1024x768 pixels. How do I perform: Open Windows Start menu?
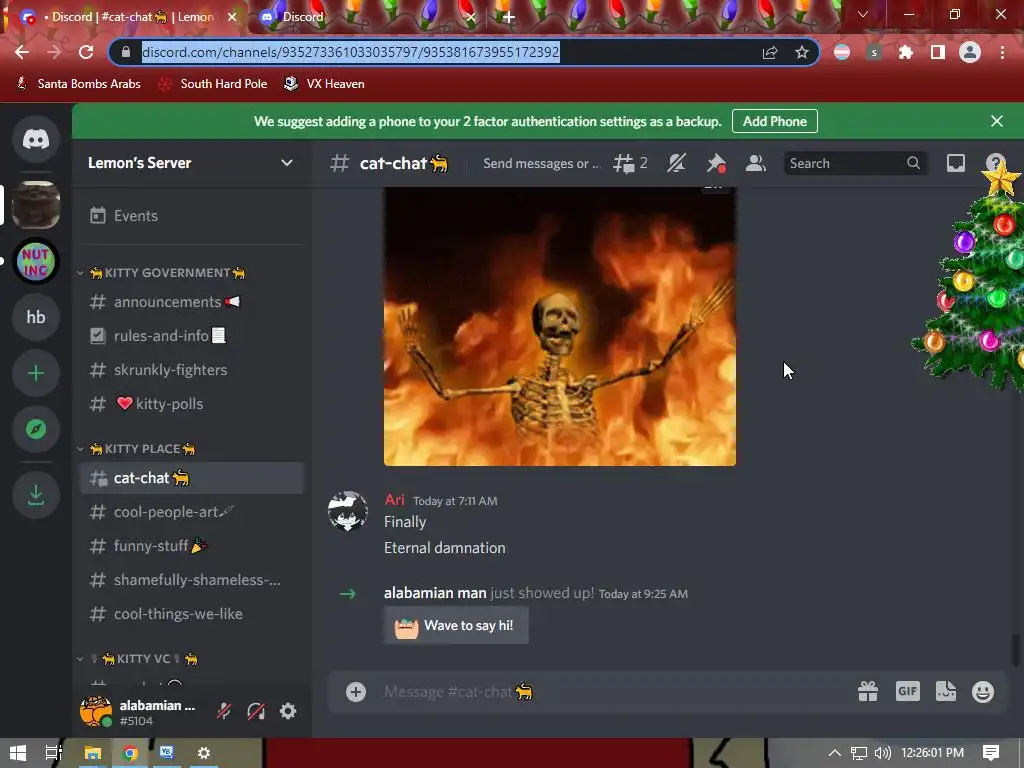(x=18, y=753)
